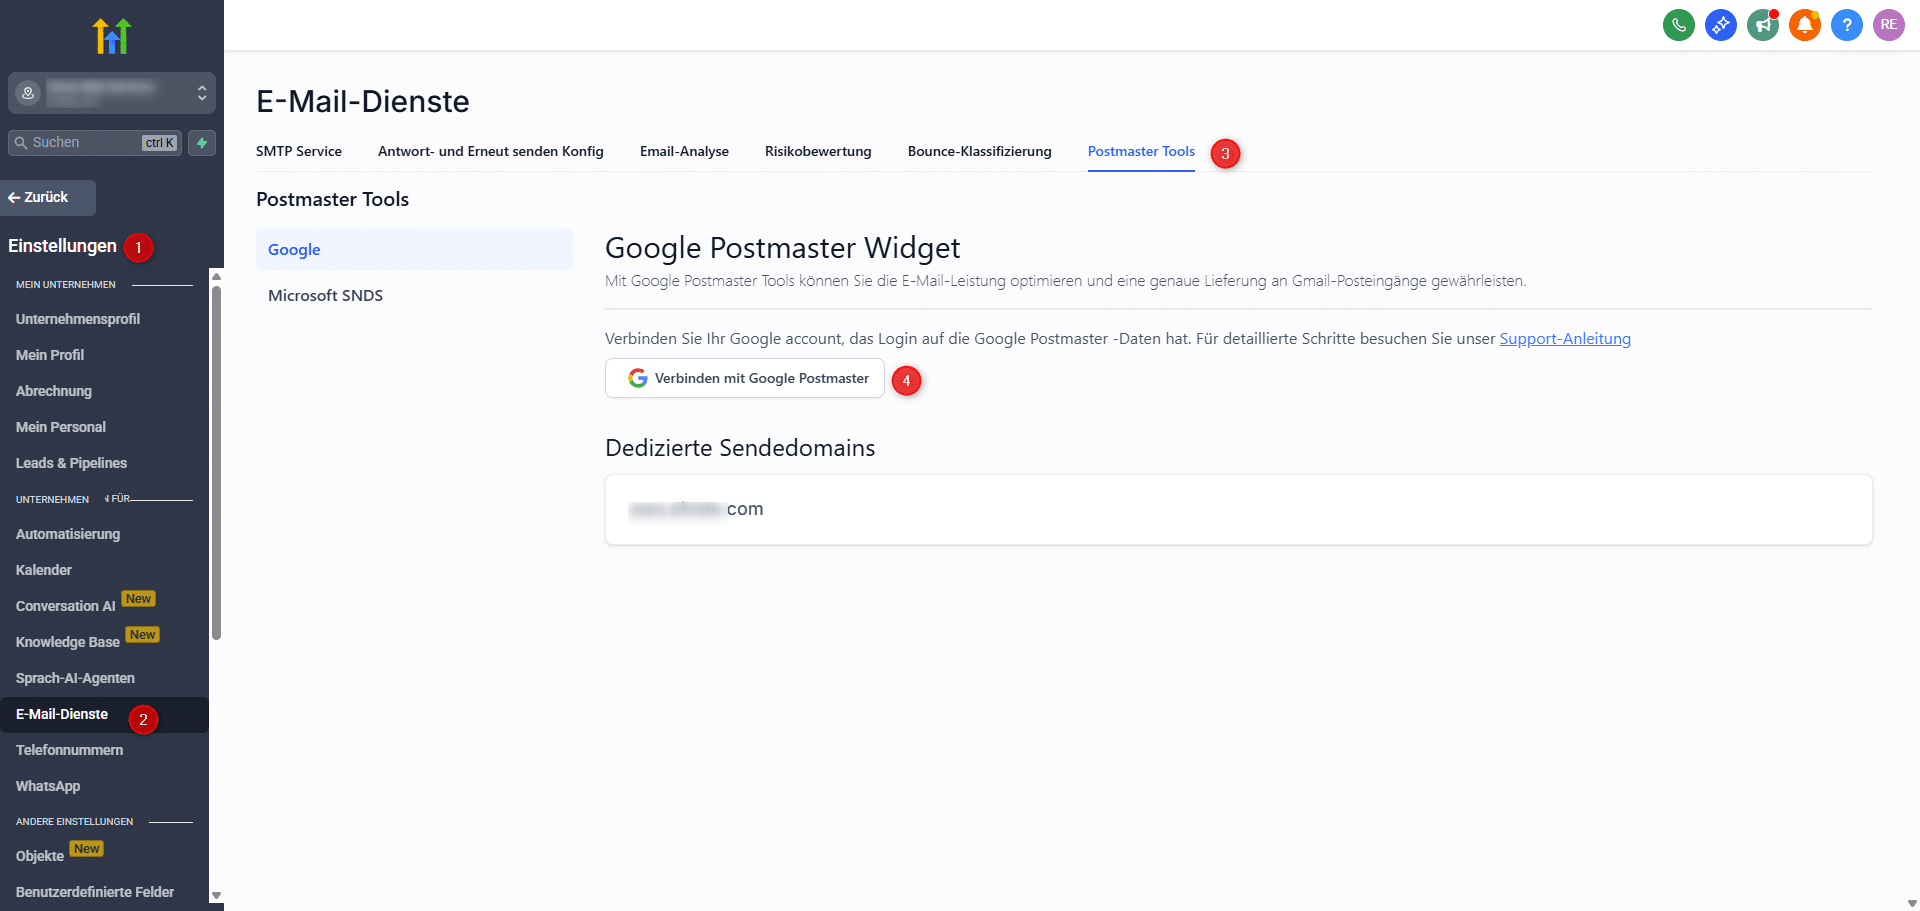
Task: Open Benutzerdefinierte Felder settings
Action: (x=95, y=892)
